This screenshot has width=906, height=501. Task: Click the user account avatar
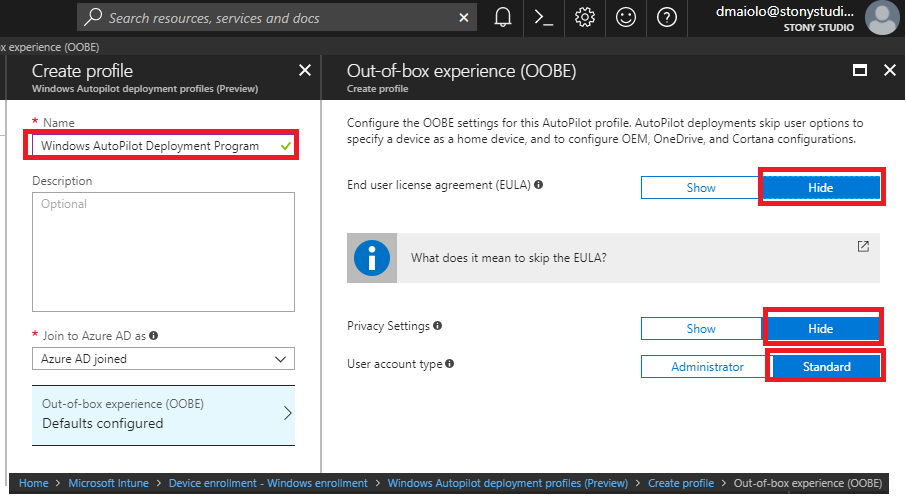882,18
